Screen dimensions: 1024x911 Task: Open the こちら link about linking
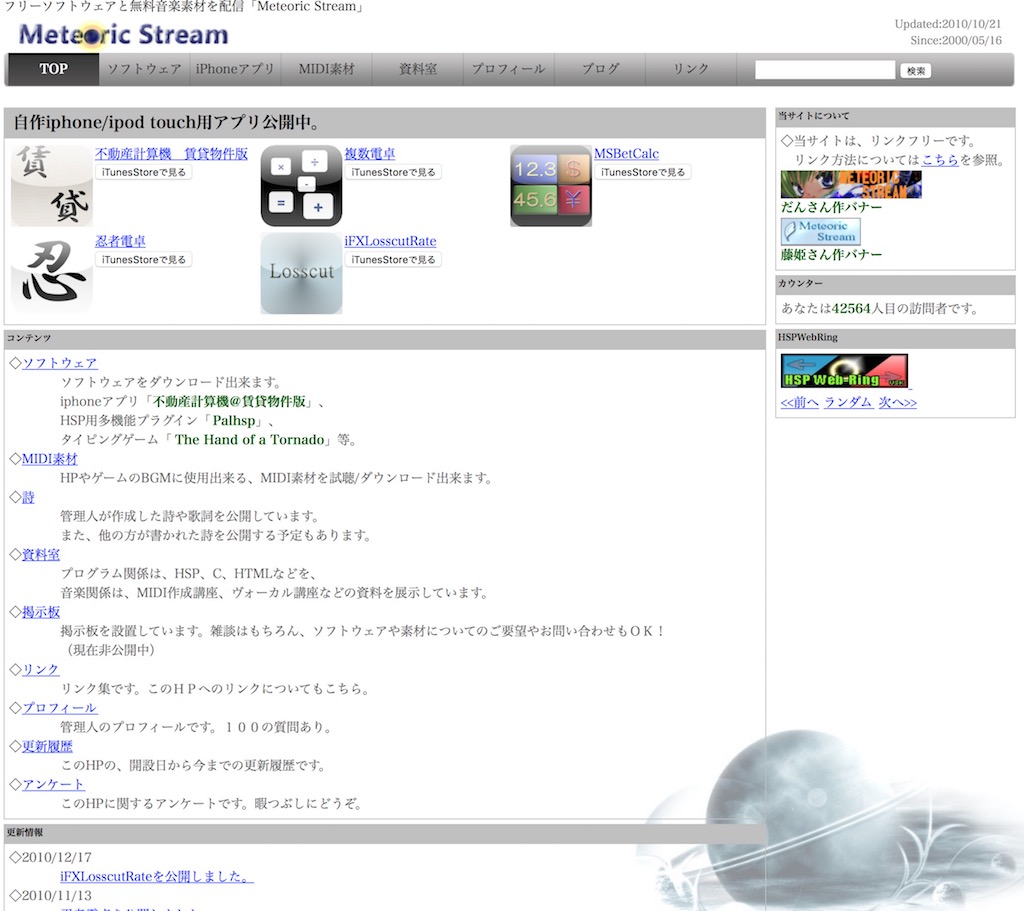[x=940, y=160]
